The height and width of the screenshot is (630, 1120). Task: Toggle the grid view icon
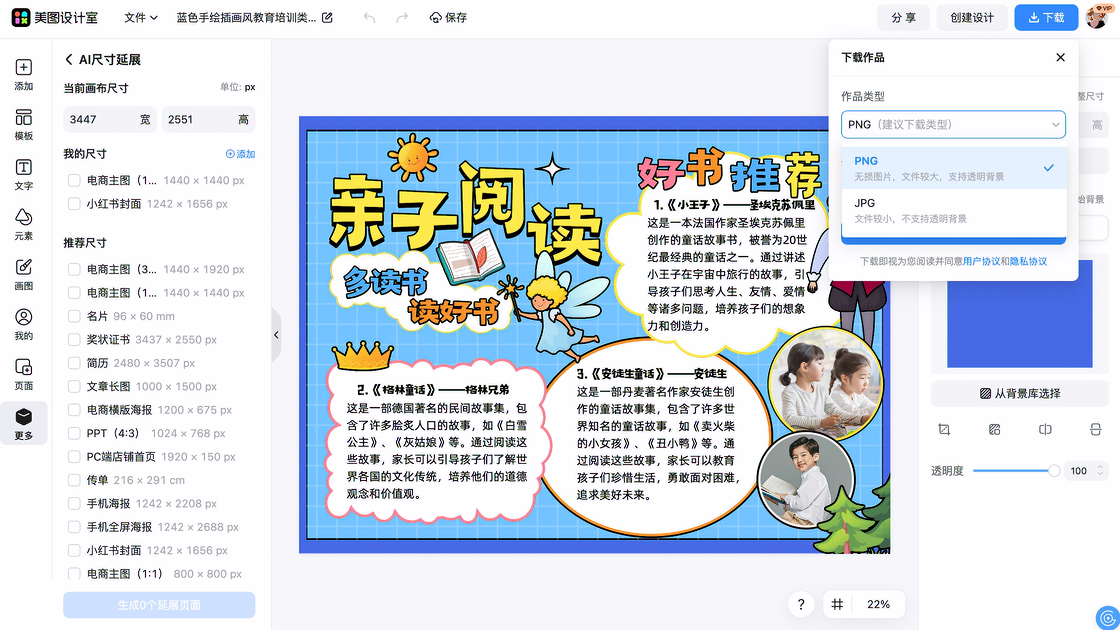click(x=837, y=604)
